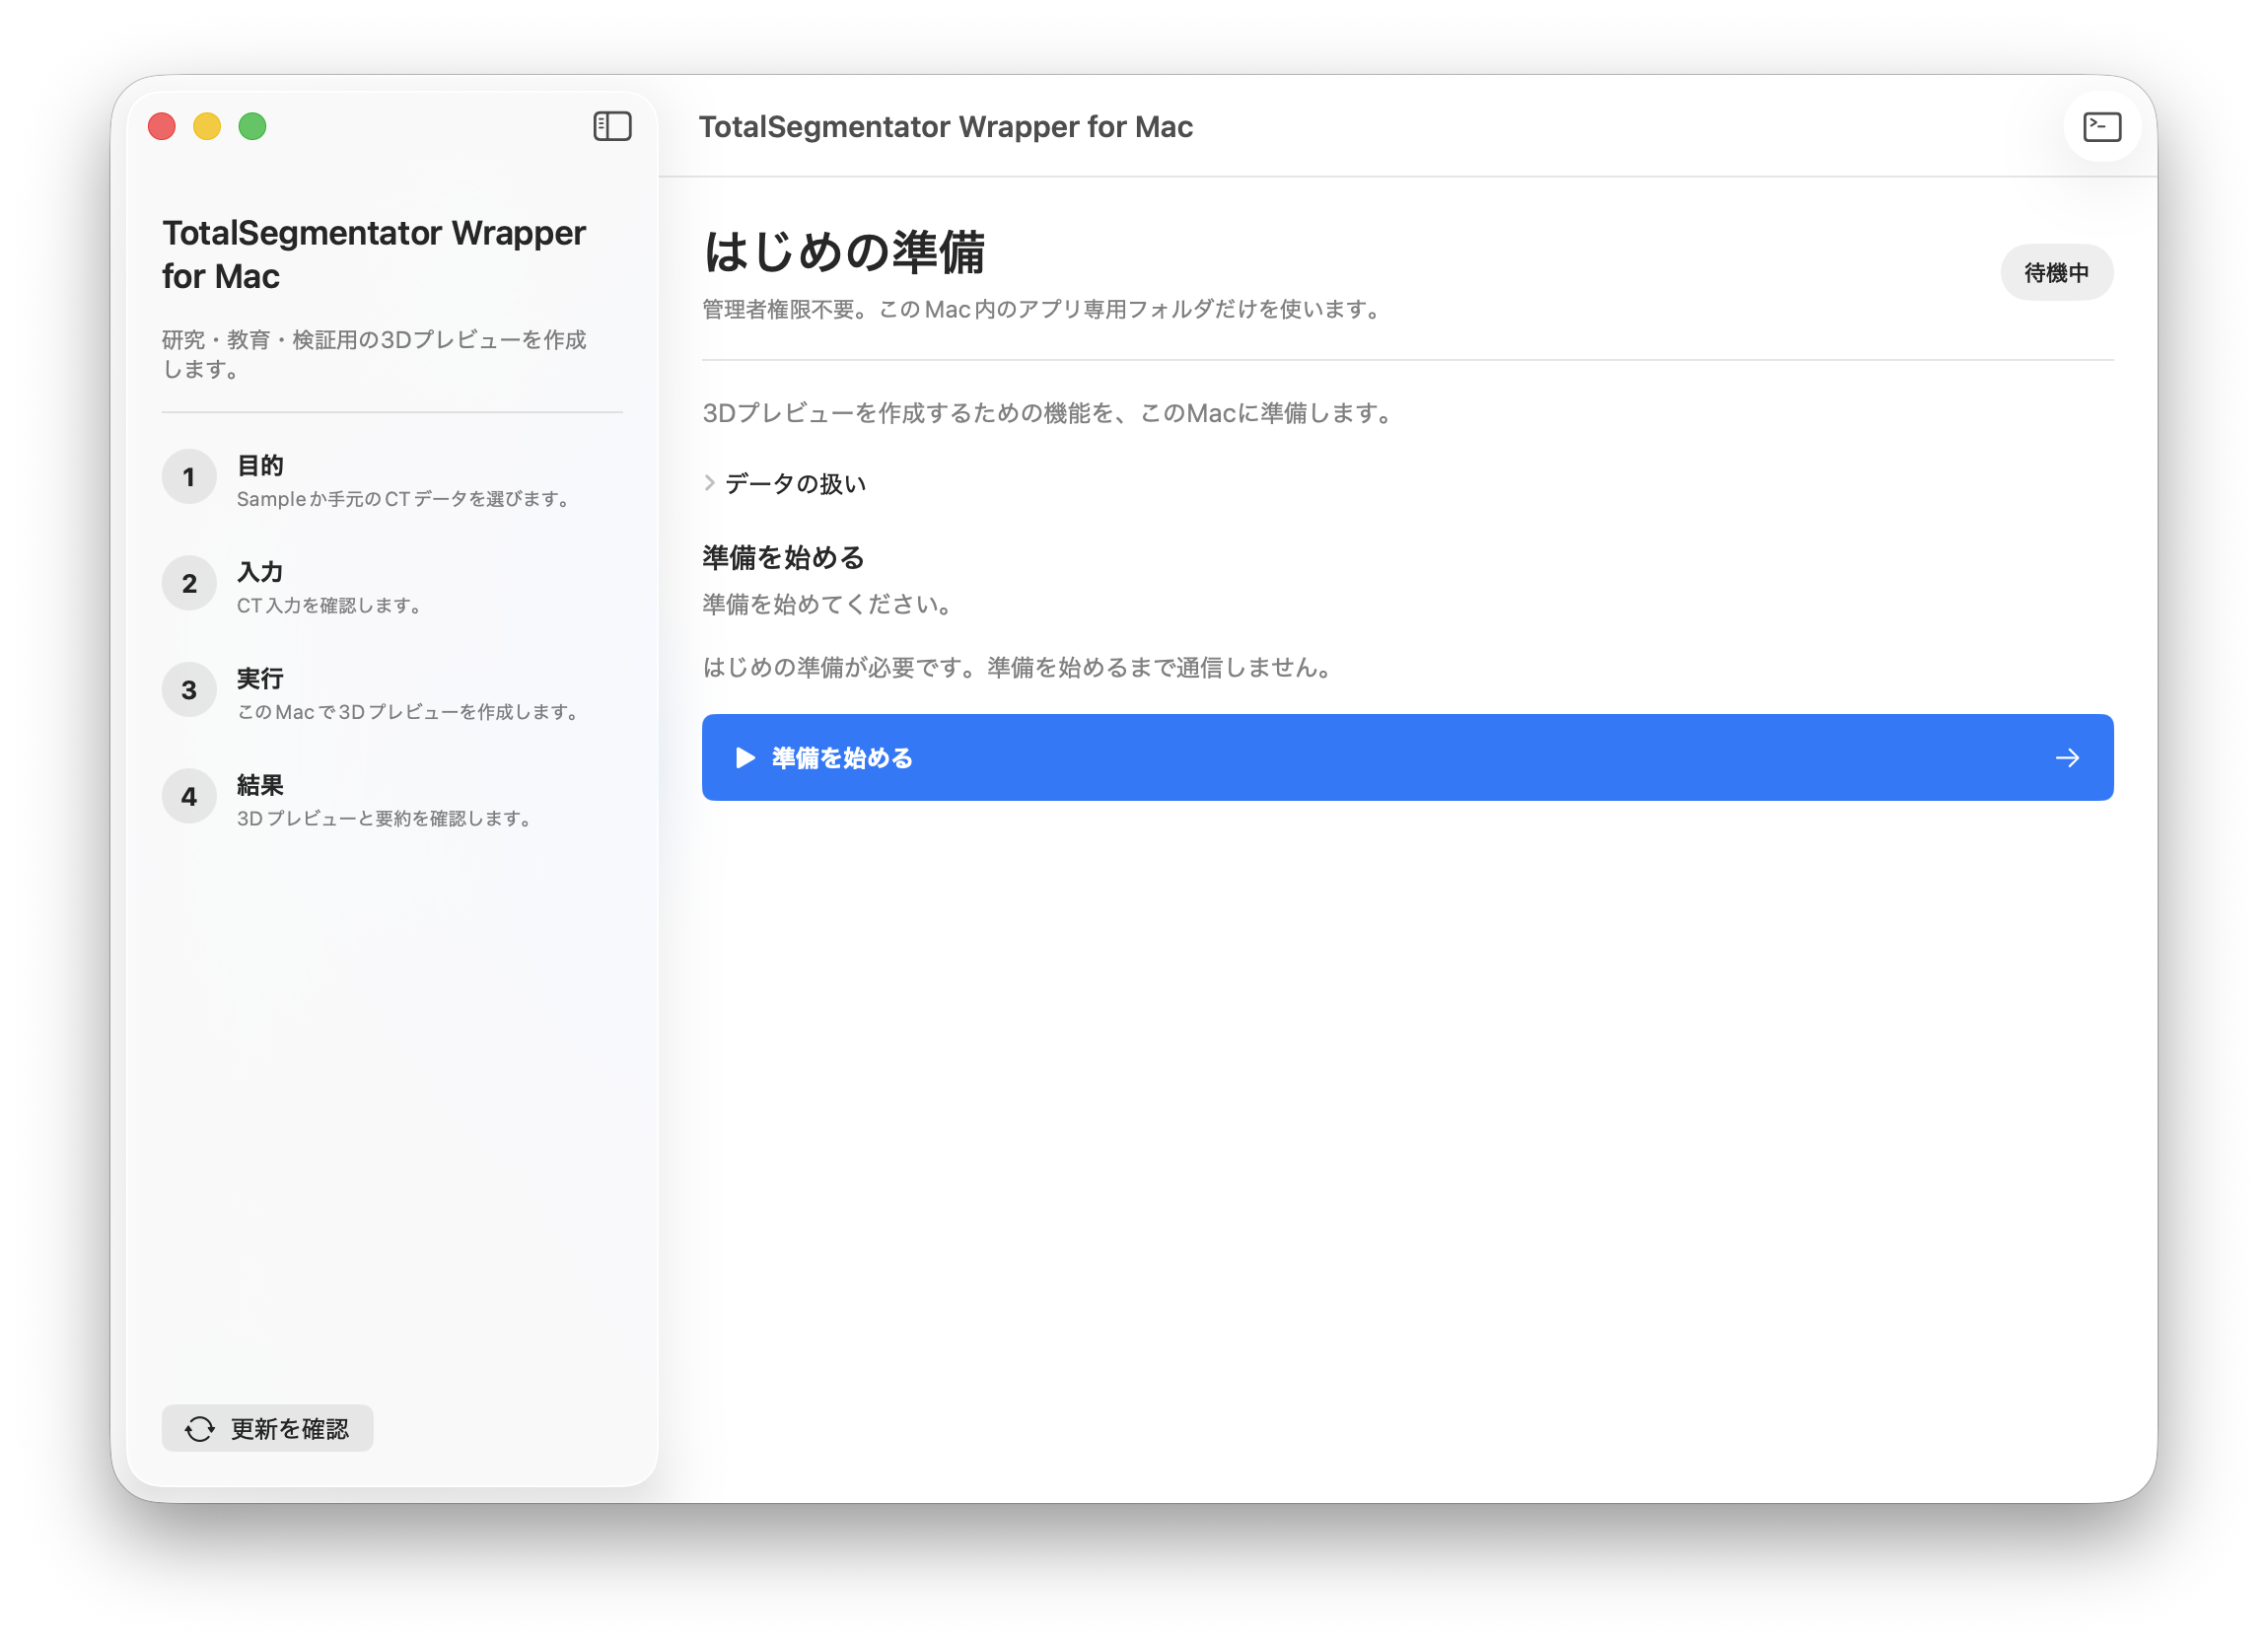Click the 管理者権限不要 subtitle text
Viewport: 2268px width, 1649px height.
pos(1044,310)
